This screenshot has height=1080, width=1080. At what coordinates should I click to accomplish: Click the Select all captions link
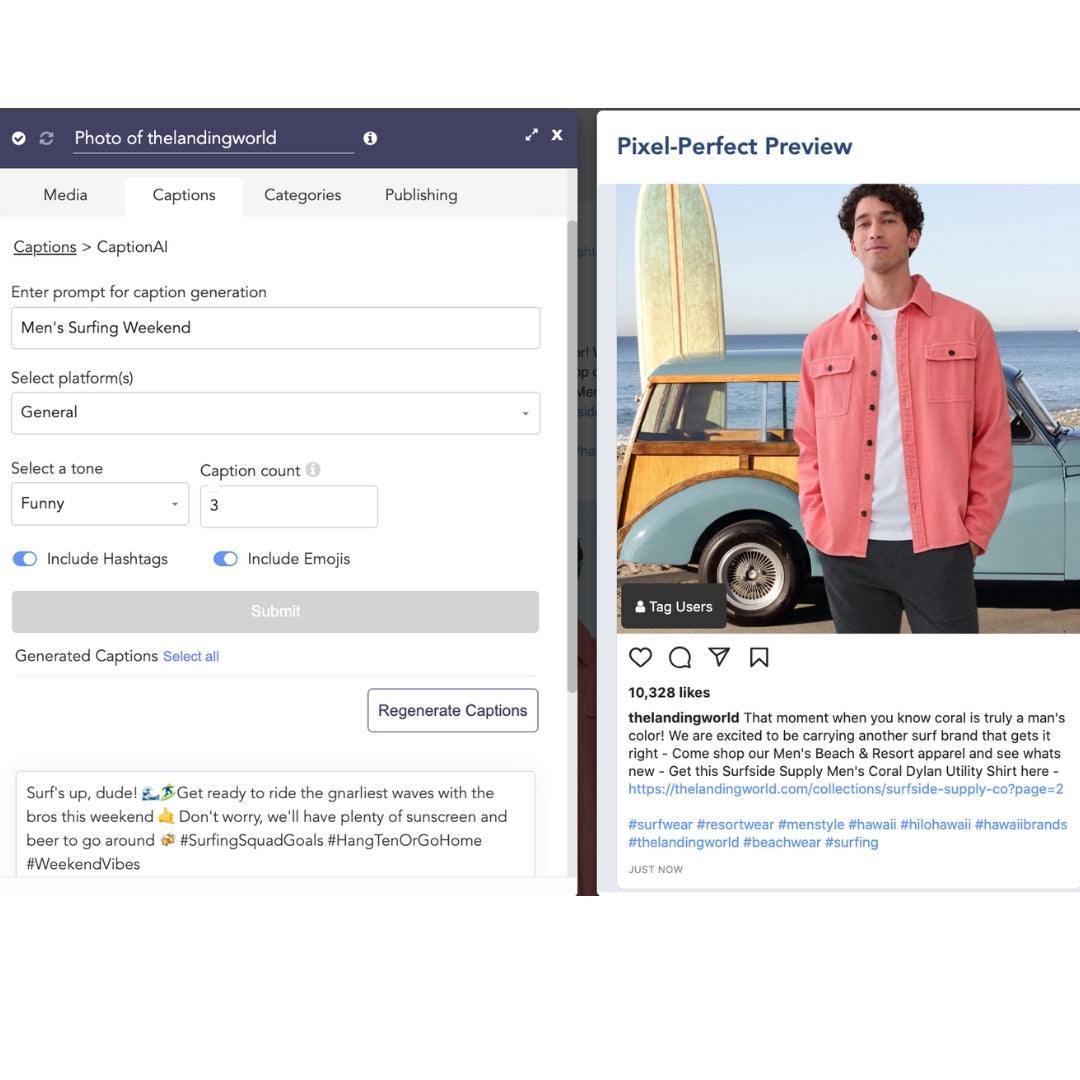tap(191, 657)
